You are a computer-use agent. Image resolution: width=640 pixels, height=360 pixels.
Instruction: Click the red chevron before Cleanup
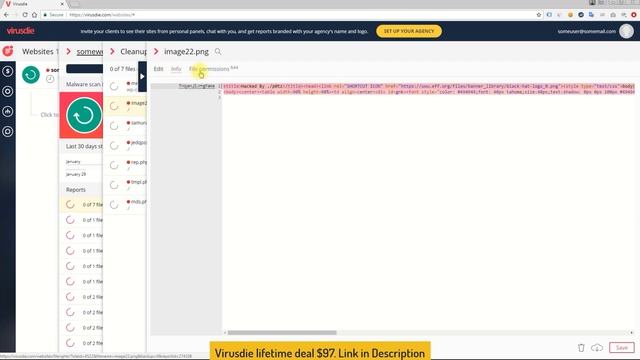tap(112, 51)
